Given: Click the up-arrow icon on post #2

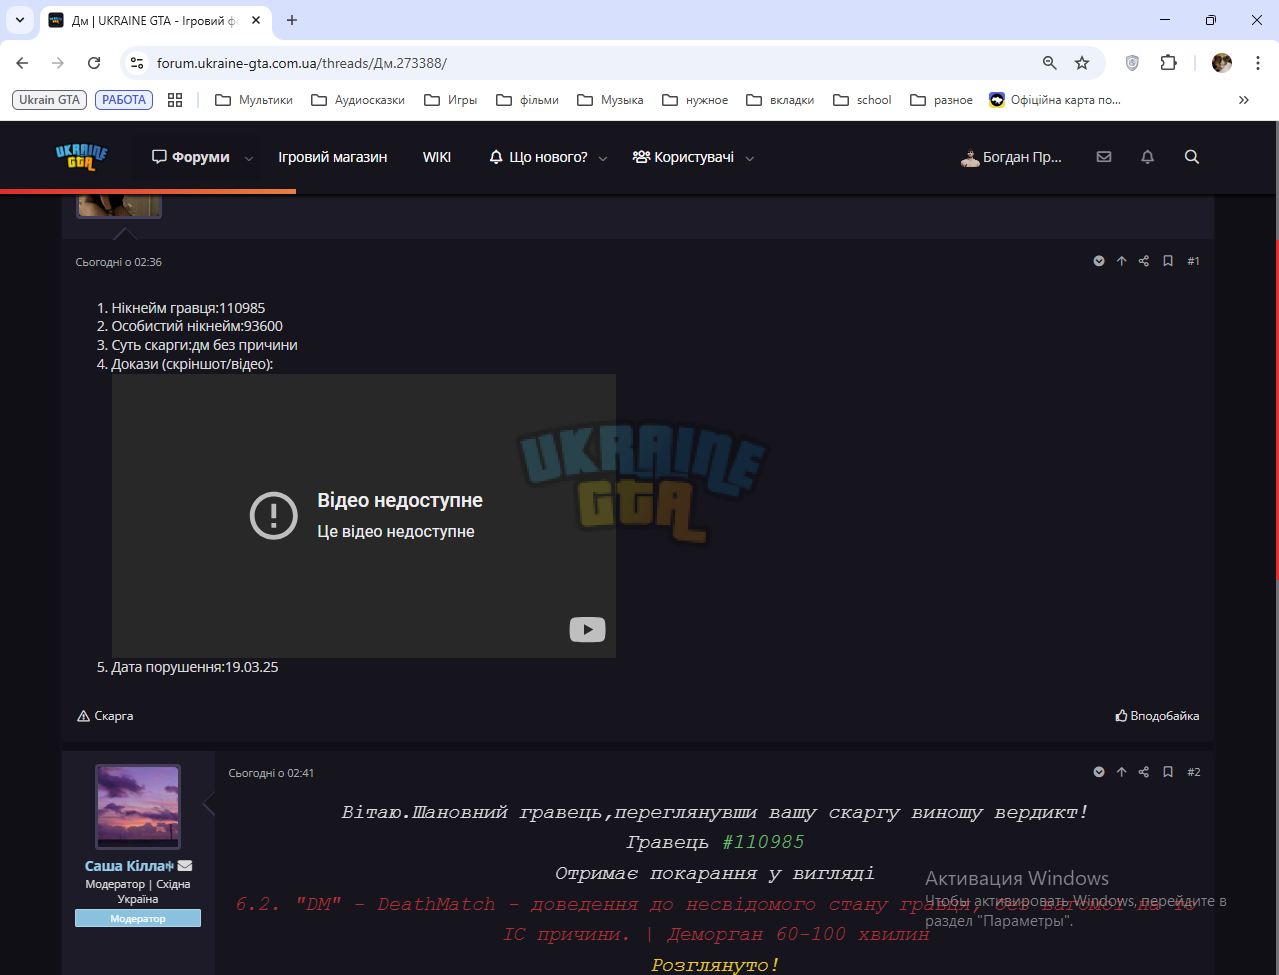Looking at the screenshot, I should coord(1121,772).
